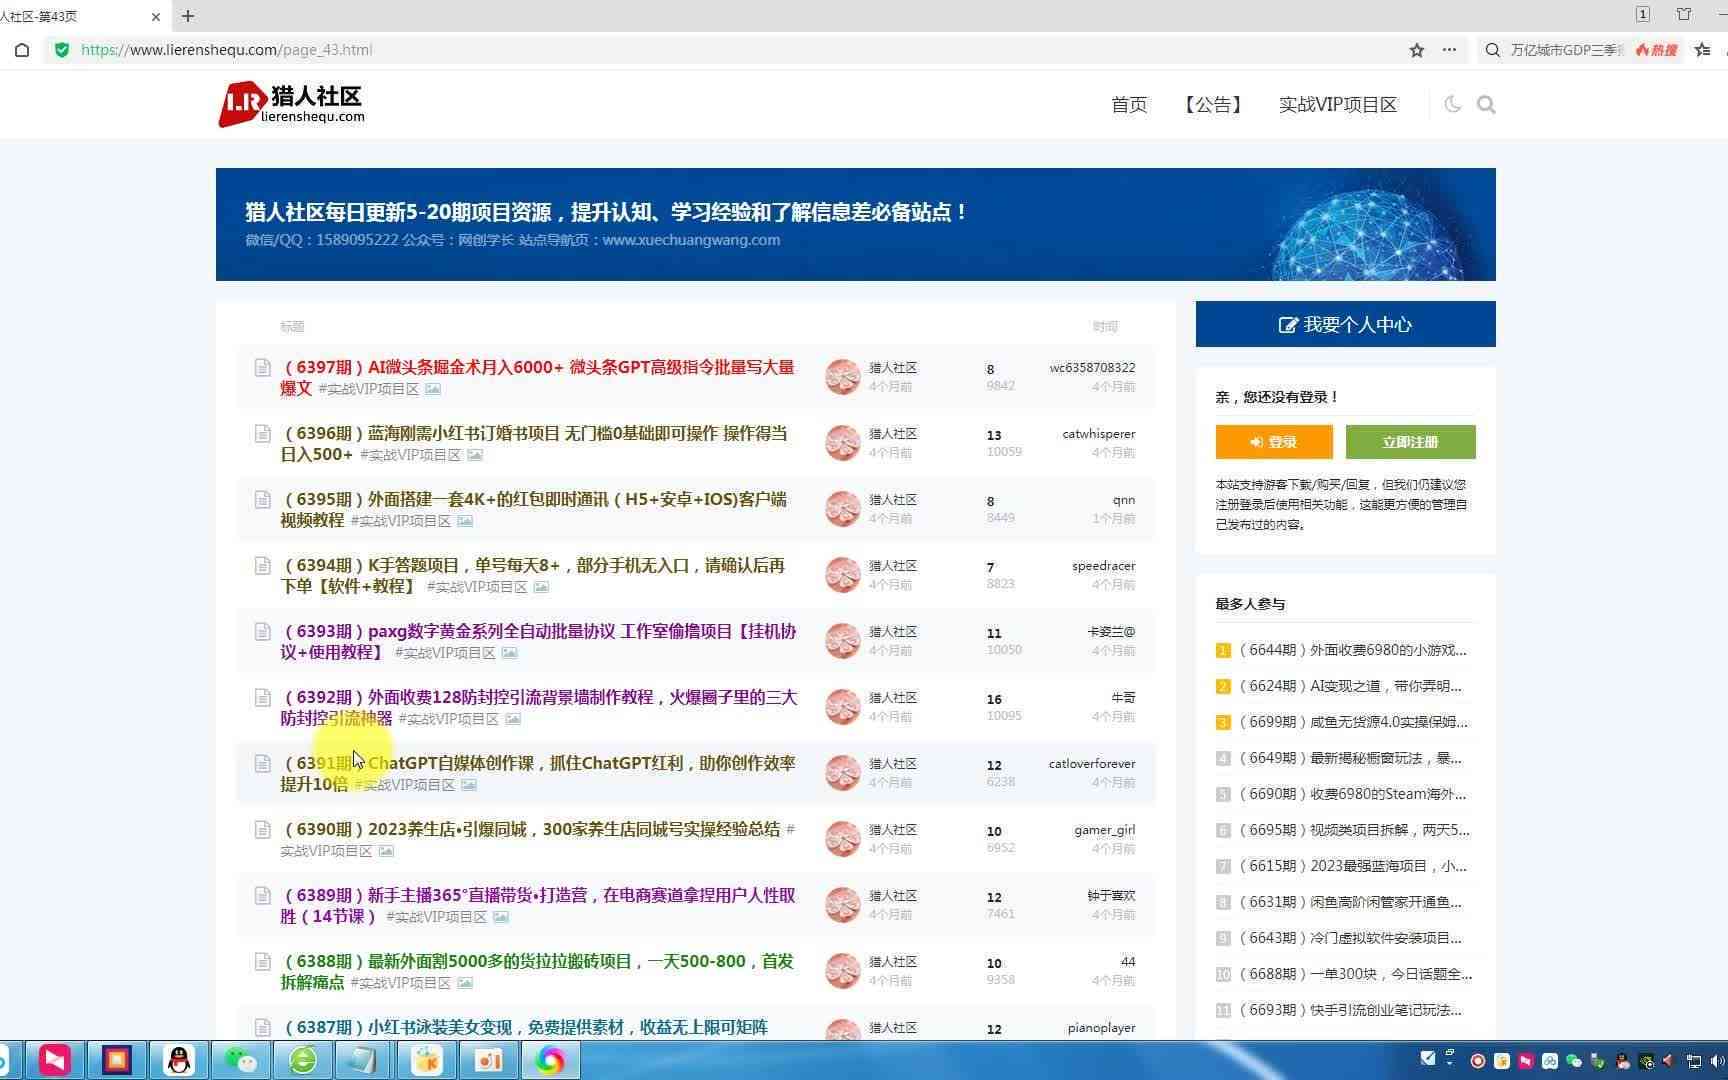Open QQ penguin app in taskbar
The width and height of the screenshot is (1728, 1080).
pos(179,1060)
